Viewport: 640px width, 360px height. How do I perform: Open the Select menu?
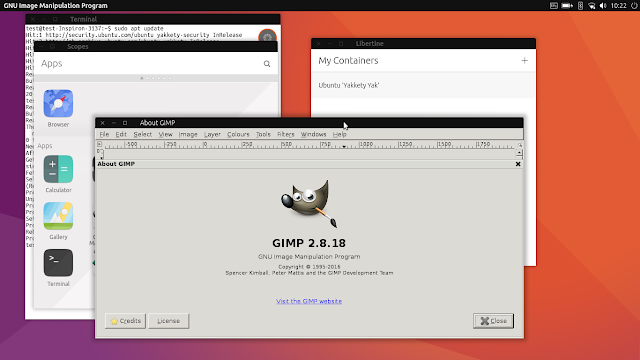coord(142,134)
